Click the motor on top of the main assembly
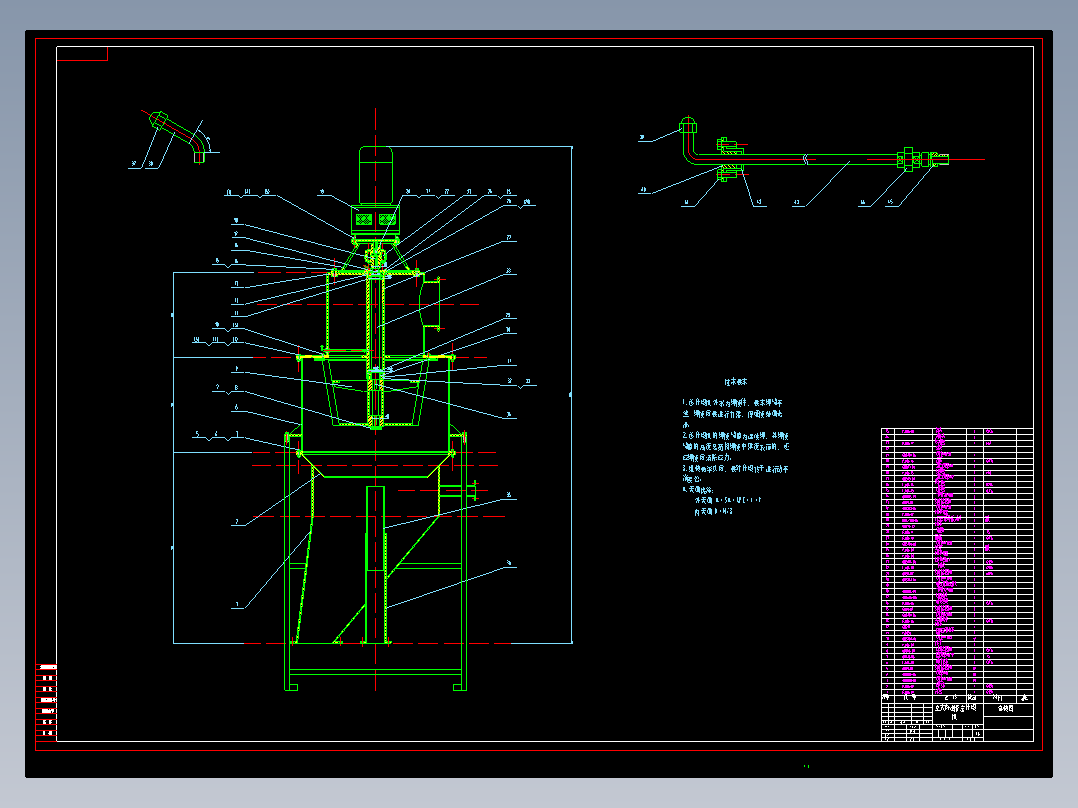This screenshot has width=1078, height=808. click(375, 175)
